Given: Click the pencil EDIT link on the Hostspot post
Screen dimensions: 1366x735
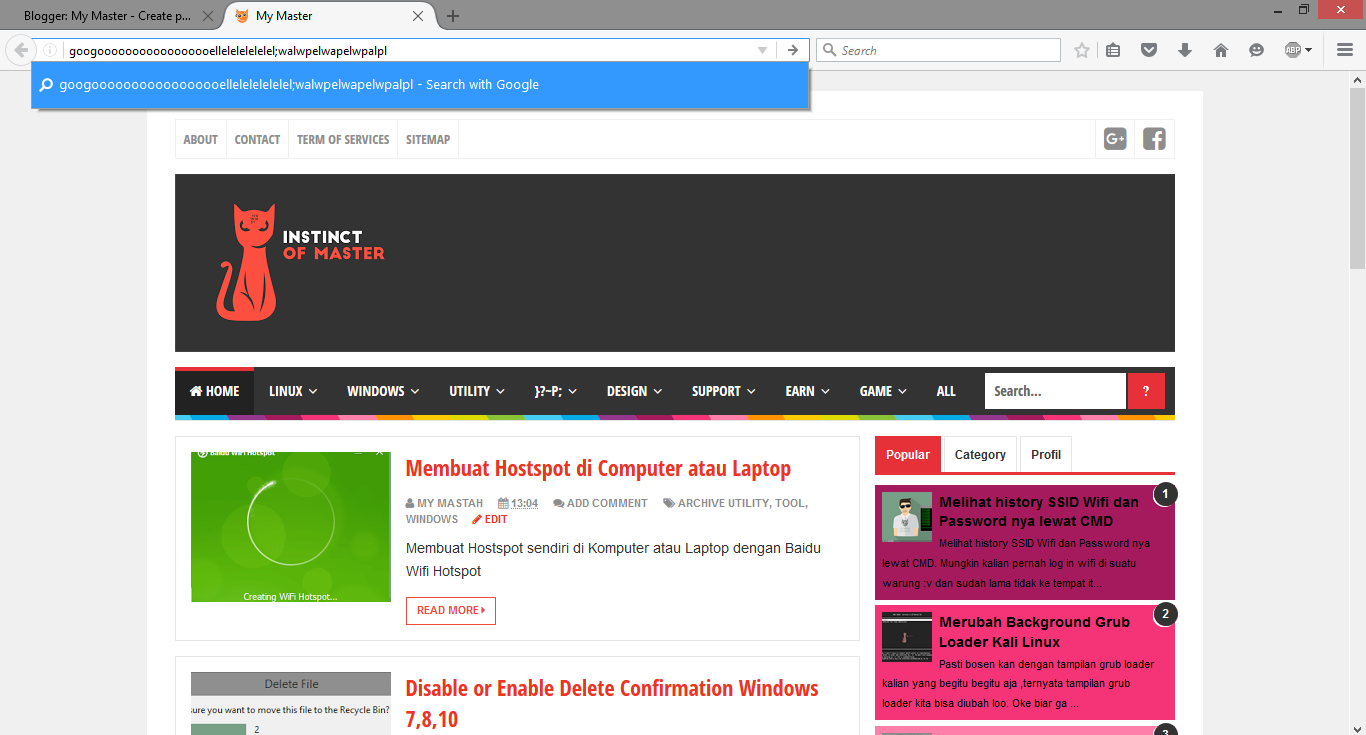Looking at the screenshot, I should click(490, 519).
